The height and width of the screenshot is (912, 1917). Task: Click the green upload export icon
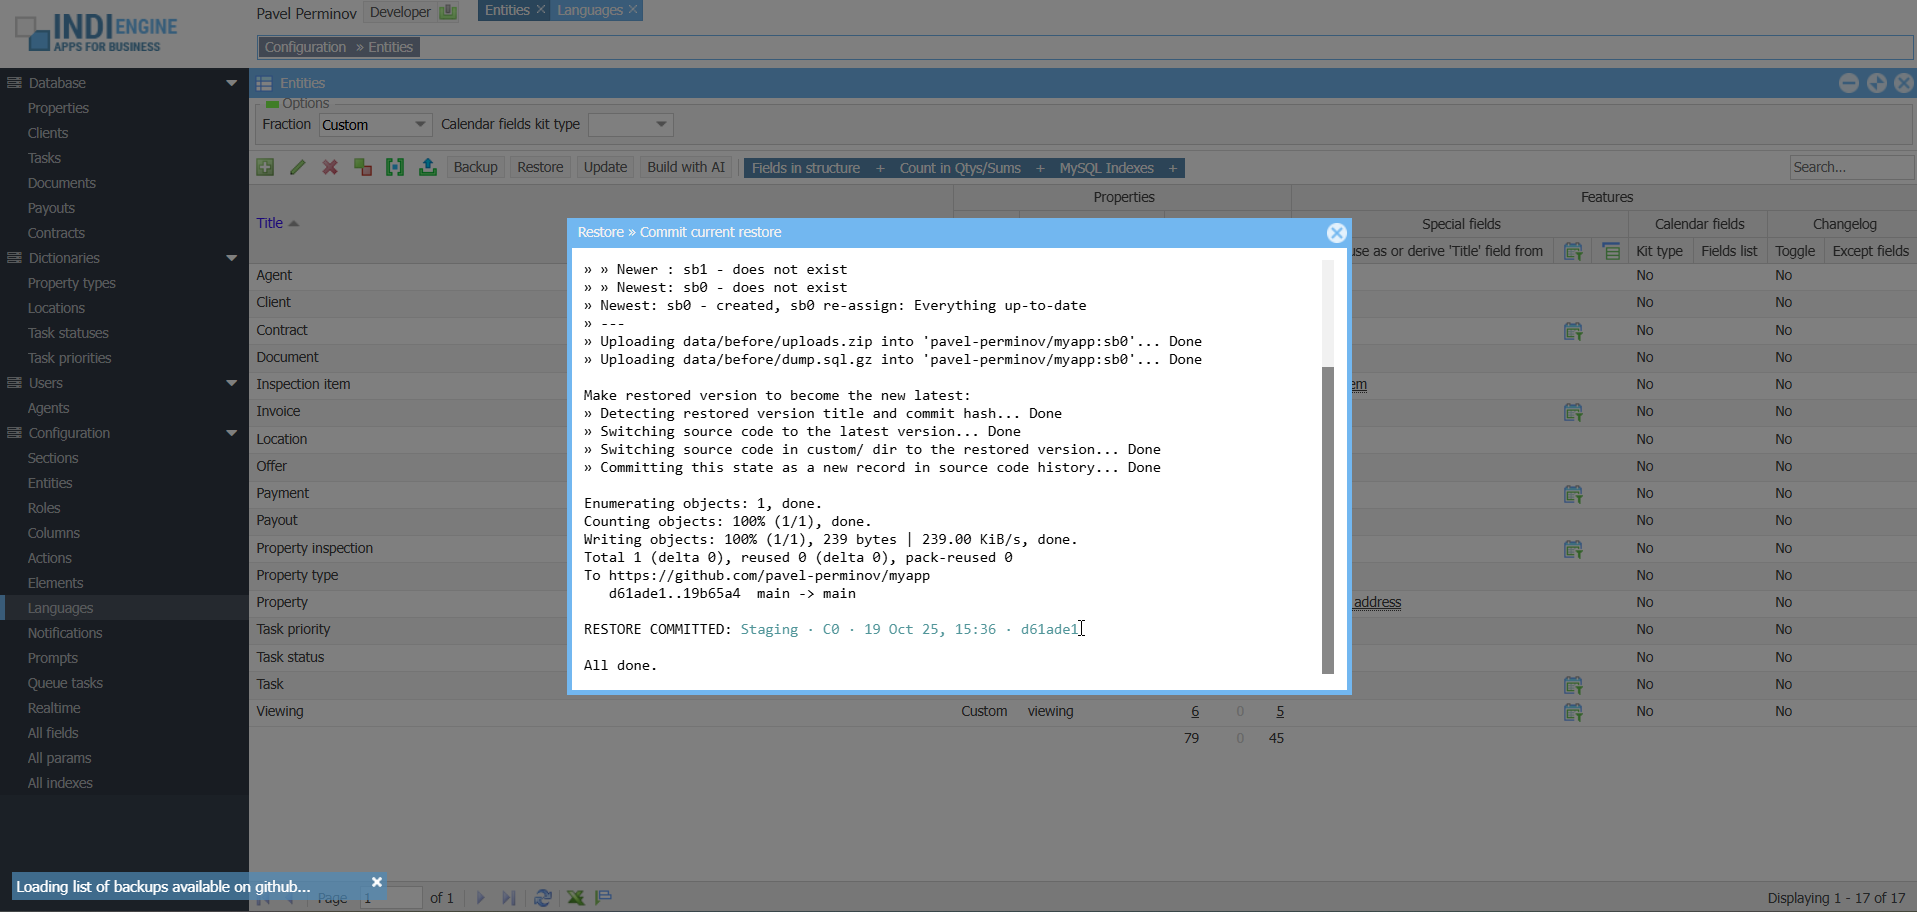point(428,167)
